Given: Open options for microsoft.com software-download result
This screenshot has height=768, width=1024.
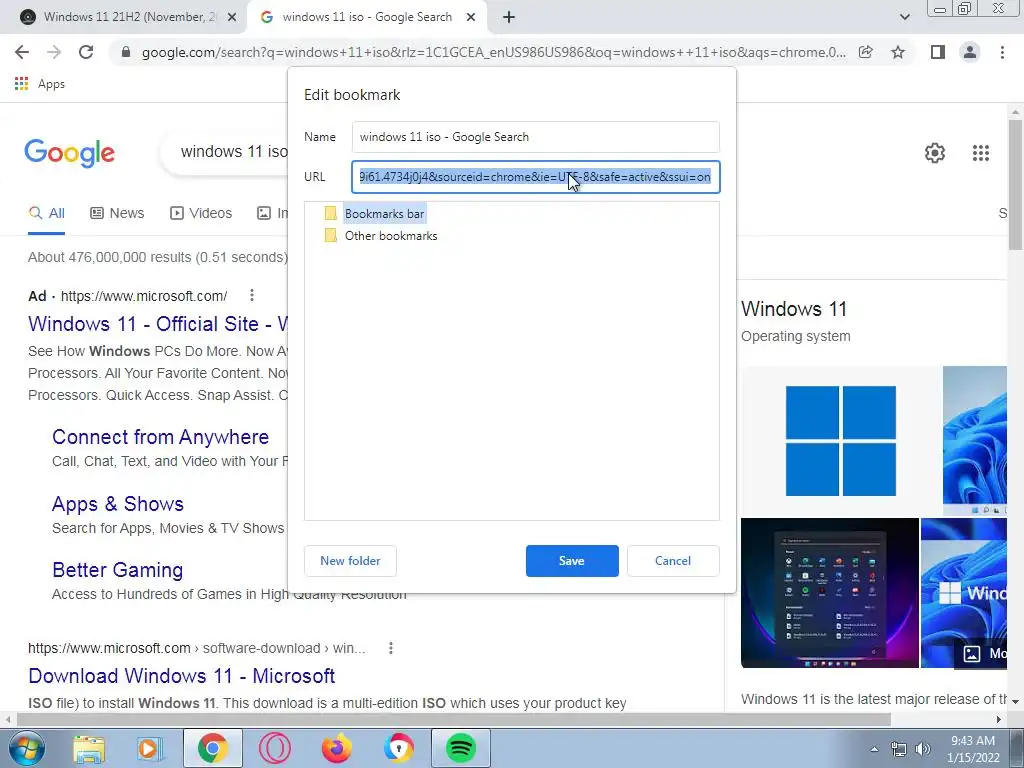Looking at the screenshot, I should coord(391,648).
